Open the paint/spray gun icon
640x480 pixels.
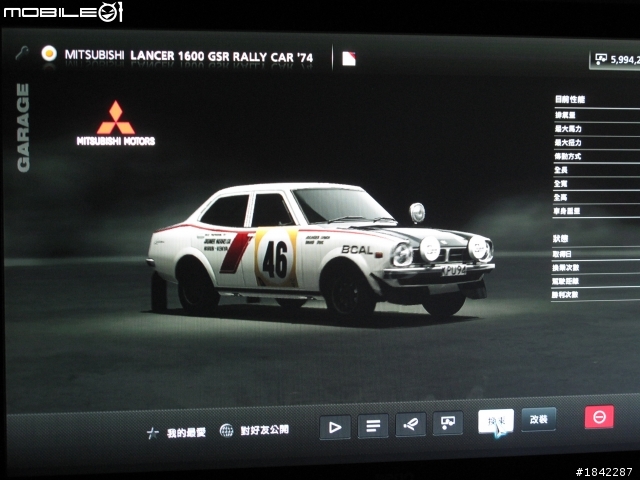pos(411,424)
